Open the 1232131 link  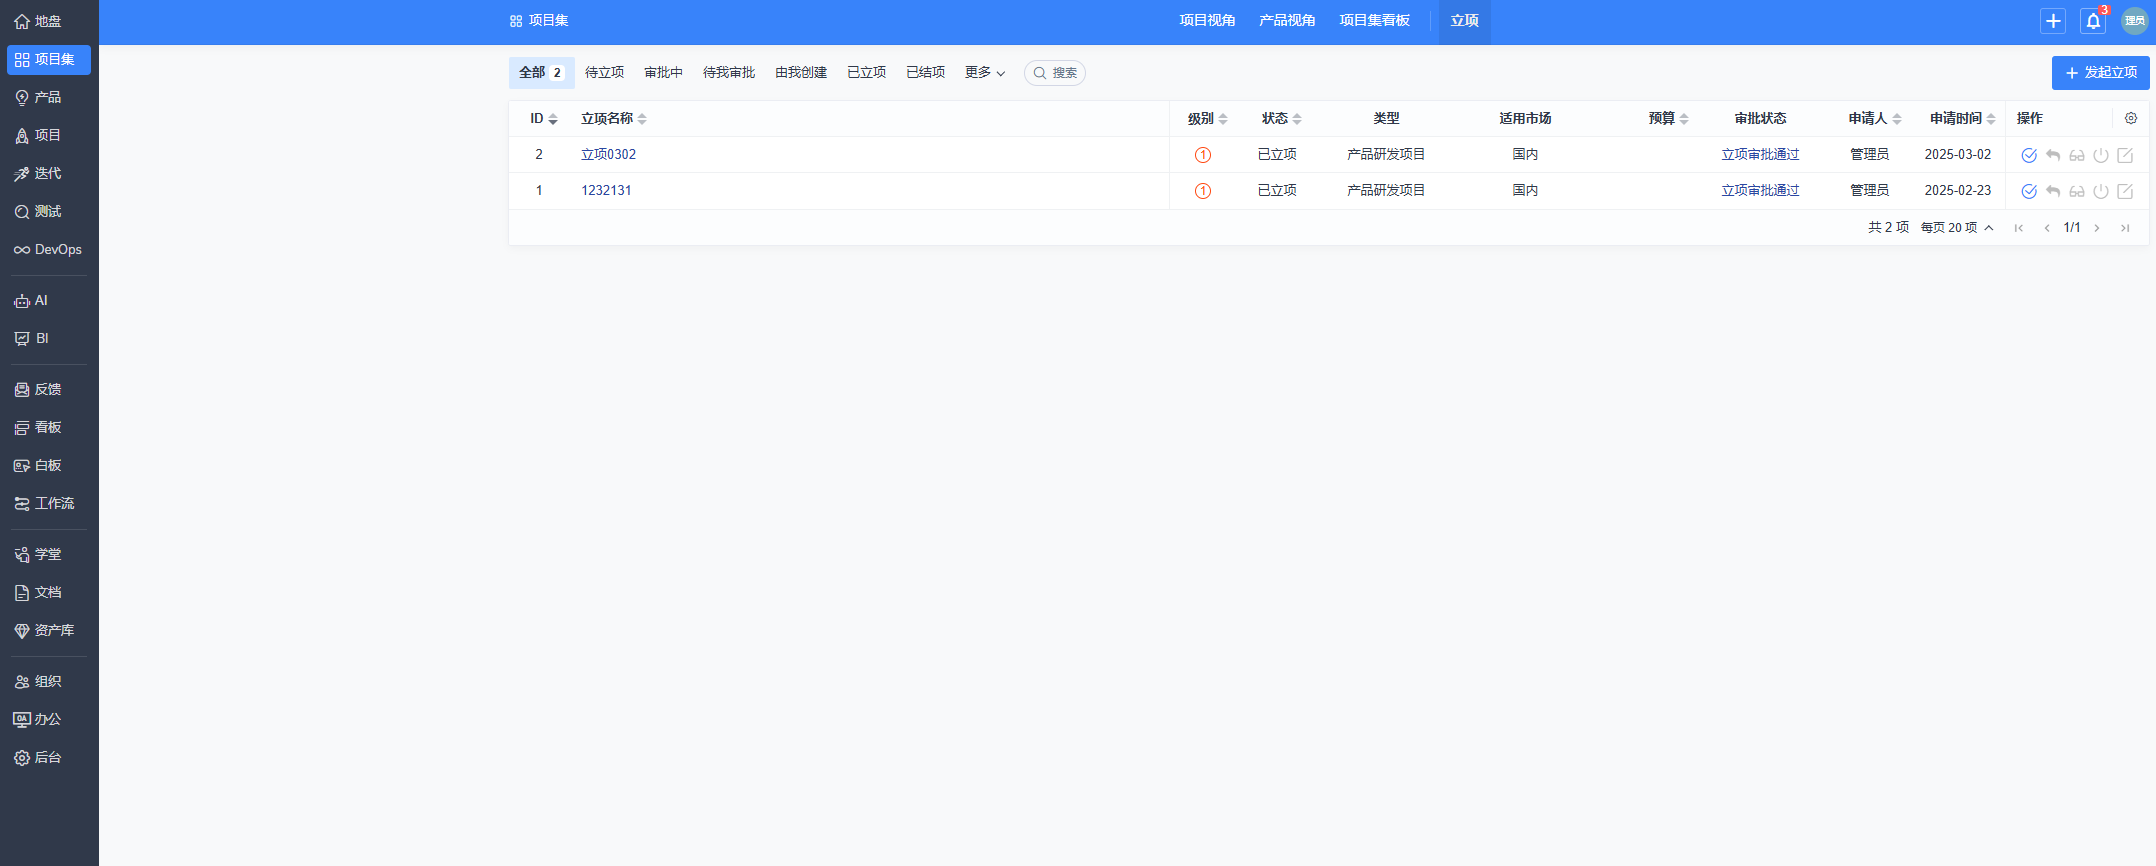click(x=606, y=191)
